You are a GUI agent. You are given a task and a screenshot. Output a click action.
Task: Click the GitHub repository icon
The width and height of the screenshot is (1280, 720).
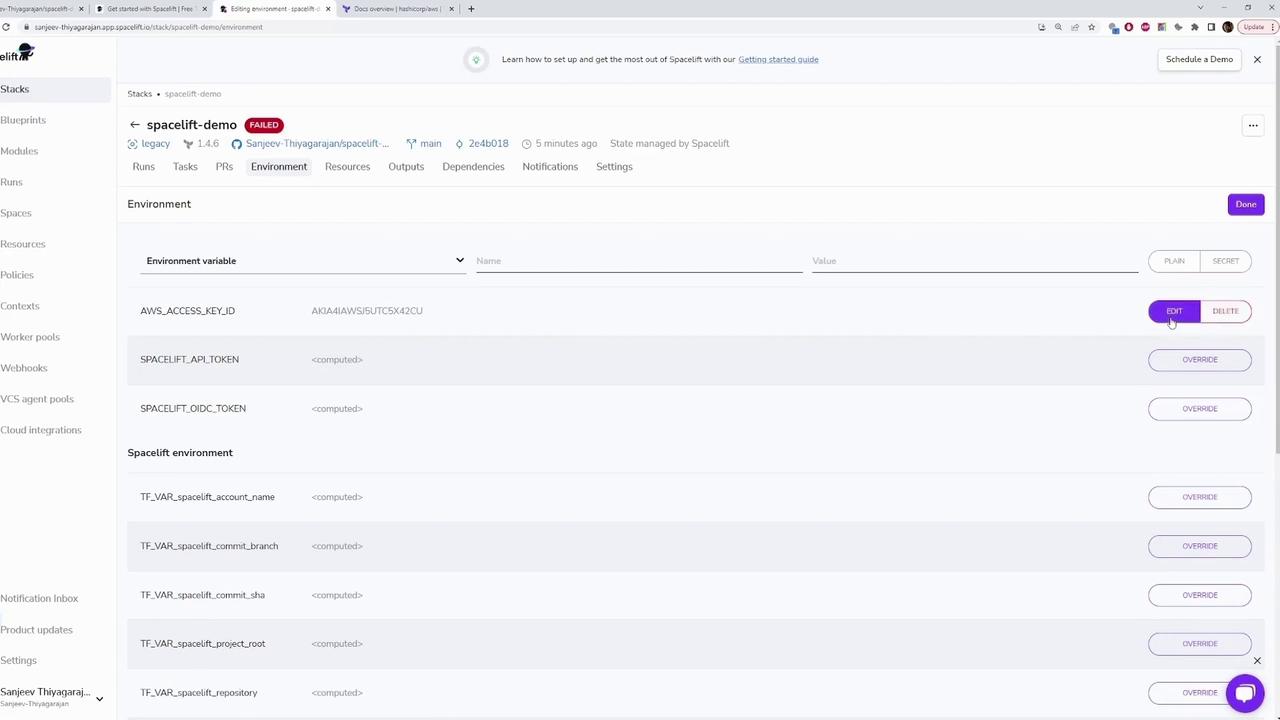(237, 144)
